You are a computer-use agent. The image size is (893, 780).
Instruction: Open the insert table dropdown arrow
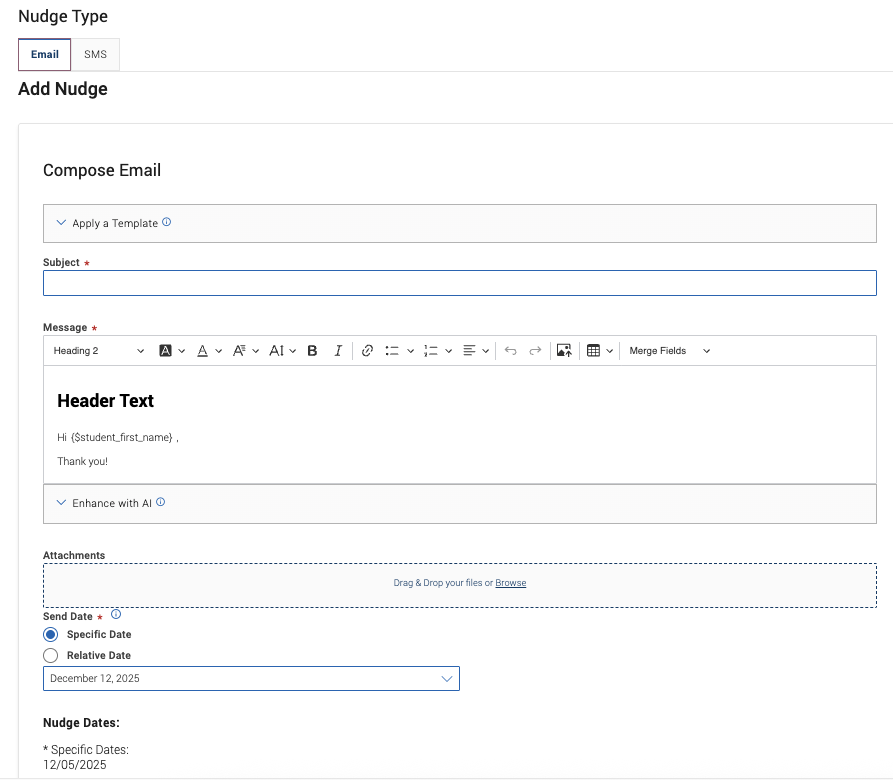click(609, 351)
